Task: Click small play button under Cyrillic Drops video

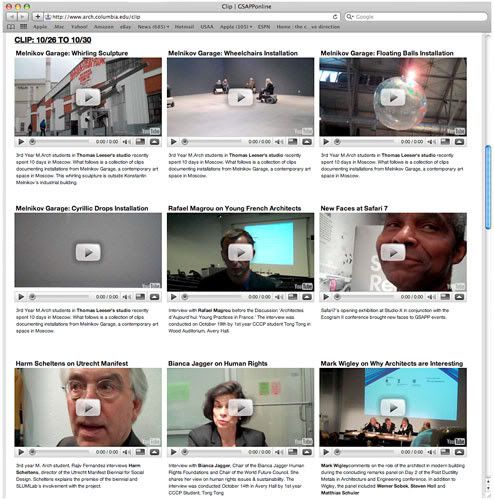Action: (x=21, y=297)
